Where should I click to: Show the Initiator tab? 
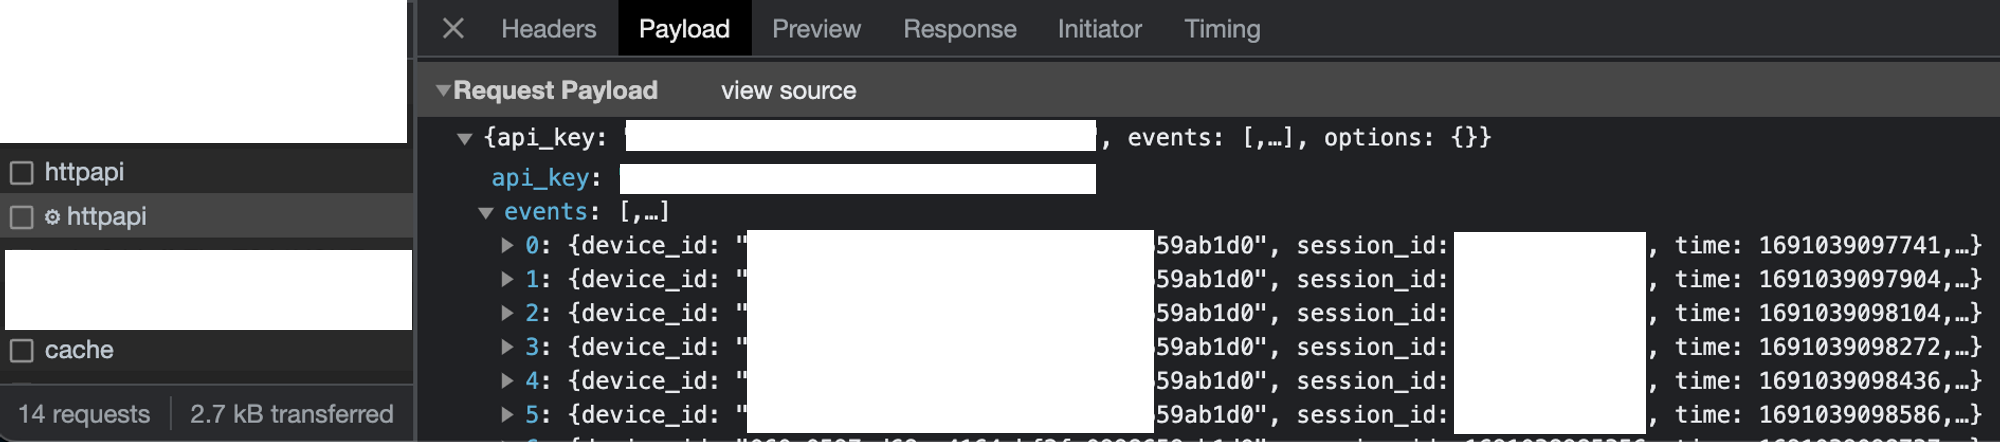pyautogui.click(x=1099, y=29)
